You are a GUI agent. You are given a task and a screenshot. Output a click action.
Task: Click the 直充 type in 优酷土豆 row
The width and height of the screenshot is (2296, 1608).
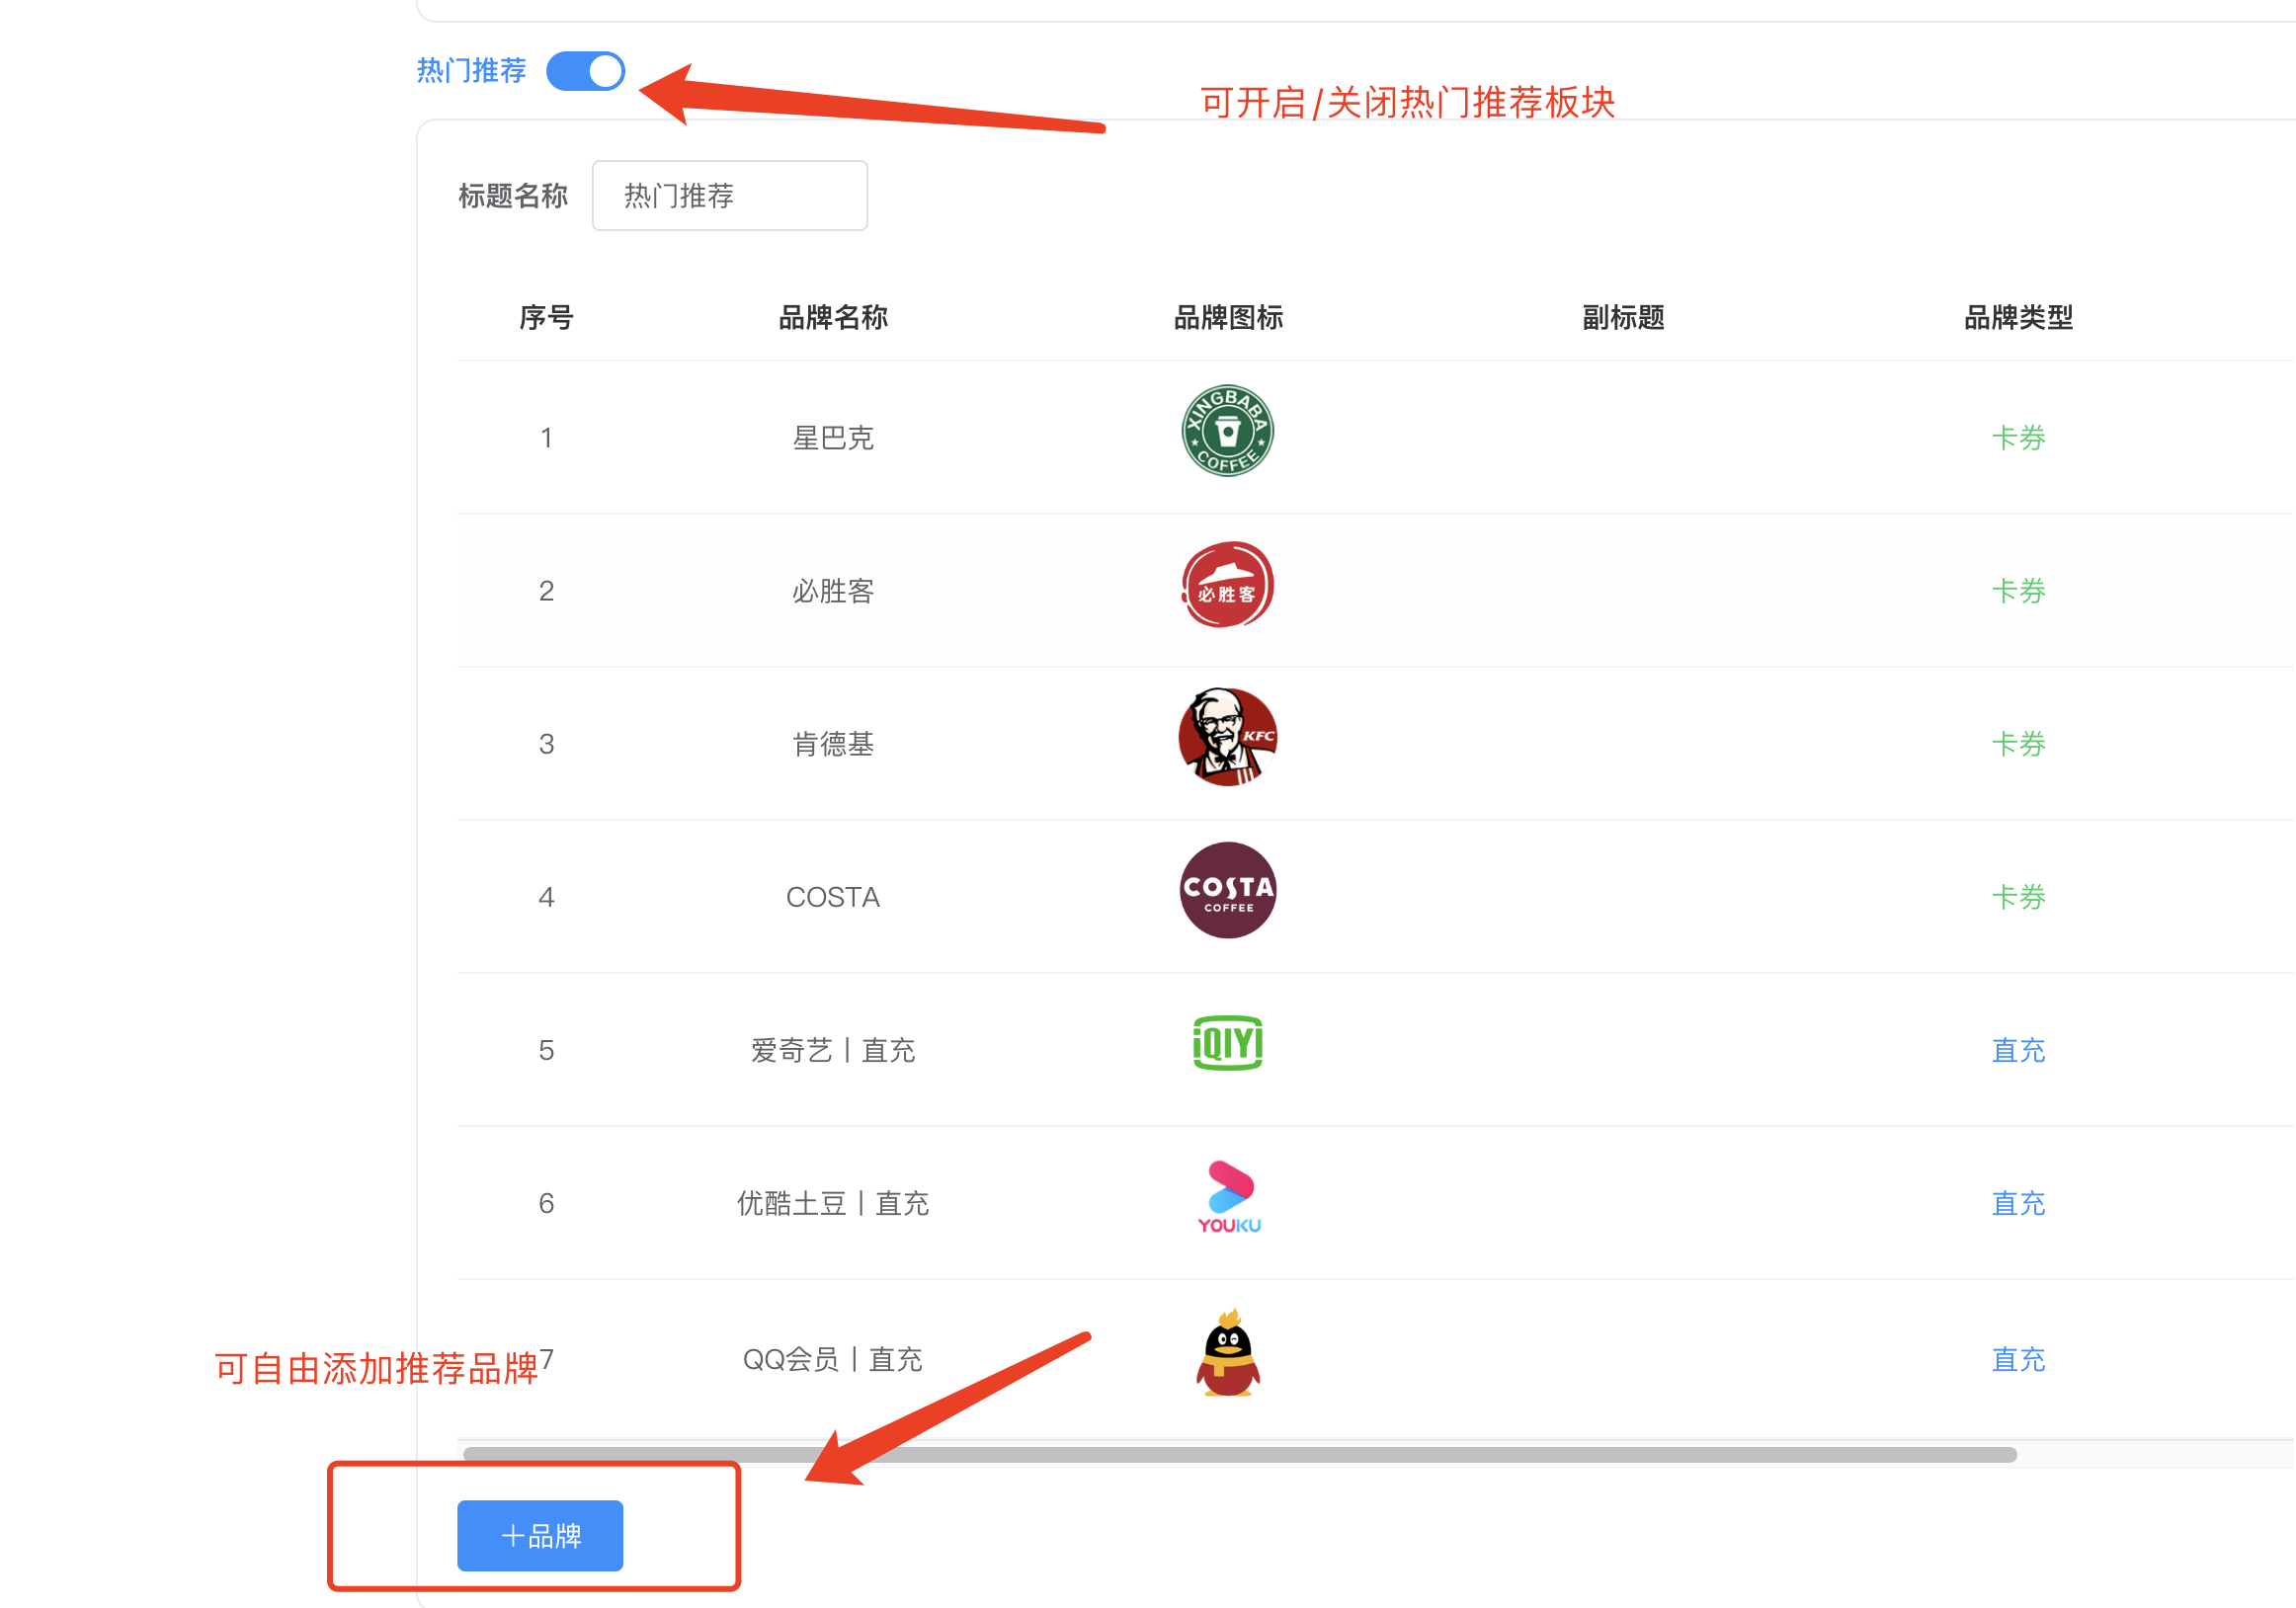[x=2018, y=1203]
